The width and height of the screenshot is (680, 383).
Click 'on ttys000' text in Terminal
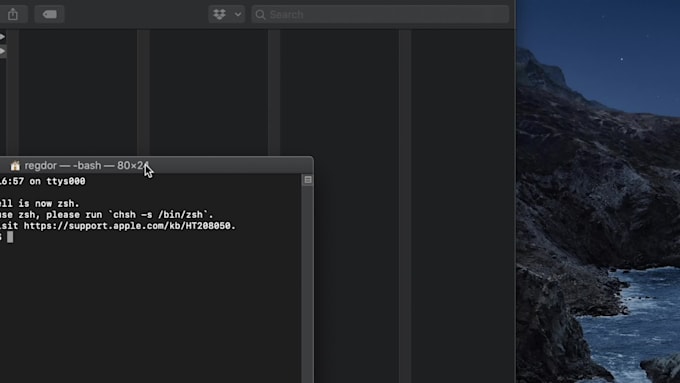[57, 181]
